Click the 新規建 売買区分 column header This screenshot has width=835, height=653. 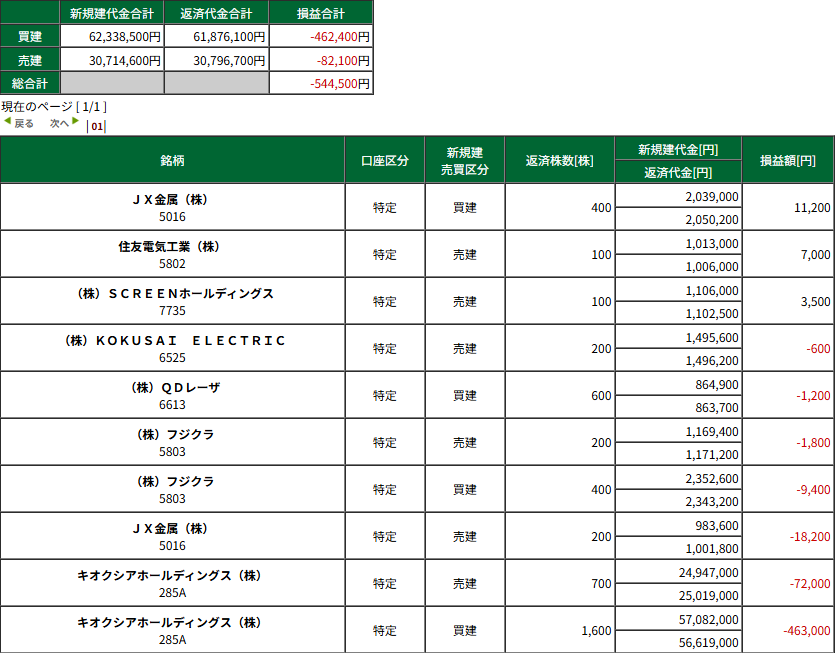464,160
